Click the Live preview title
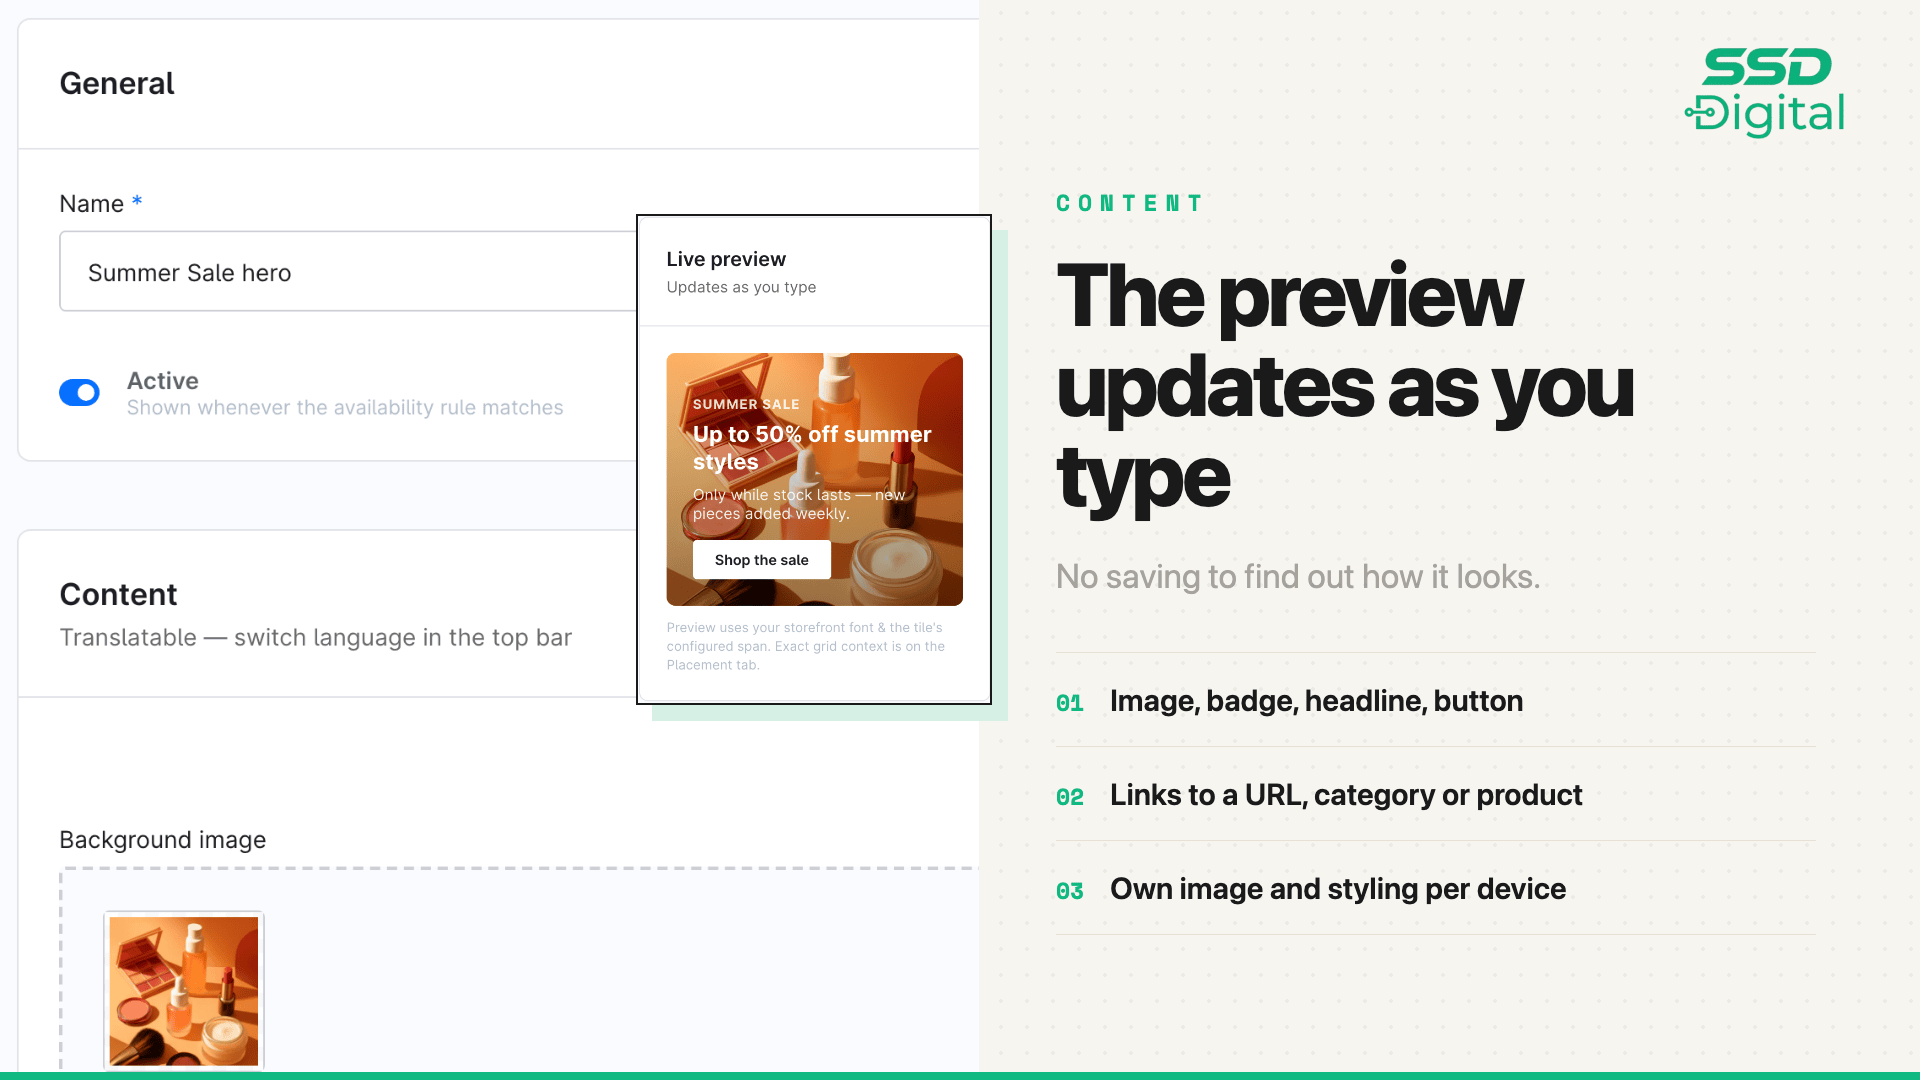Image resolution: width=1920 pixels, height=1080 pixels. pos(726,259)
